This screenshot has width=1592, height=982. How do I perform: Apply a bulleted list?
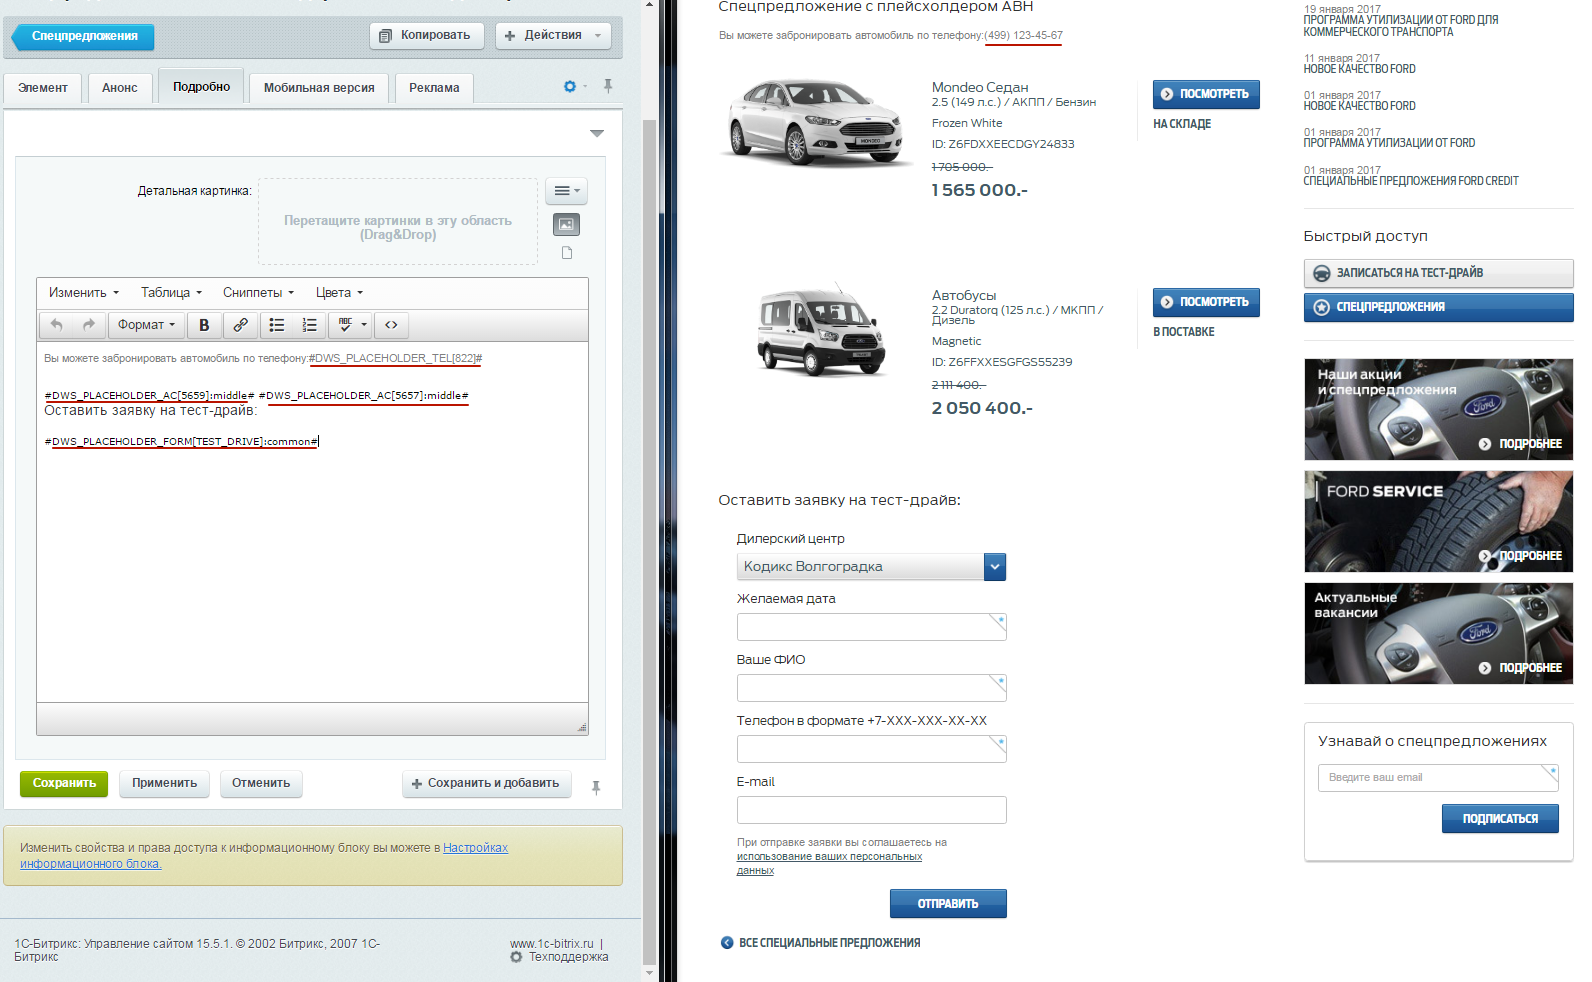277,325
